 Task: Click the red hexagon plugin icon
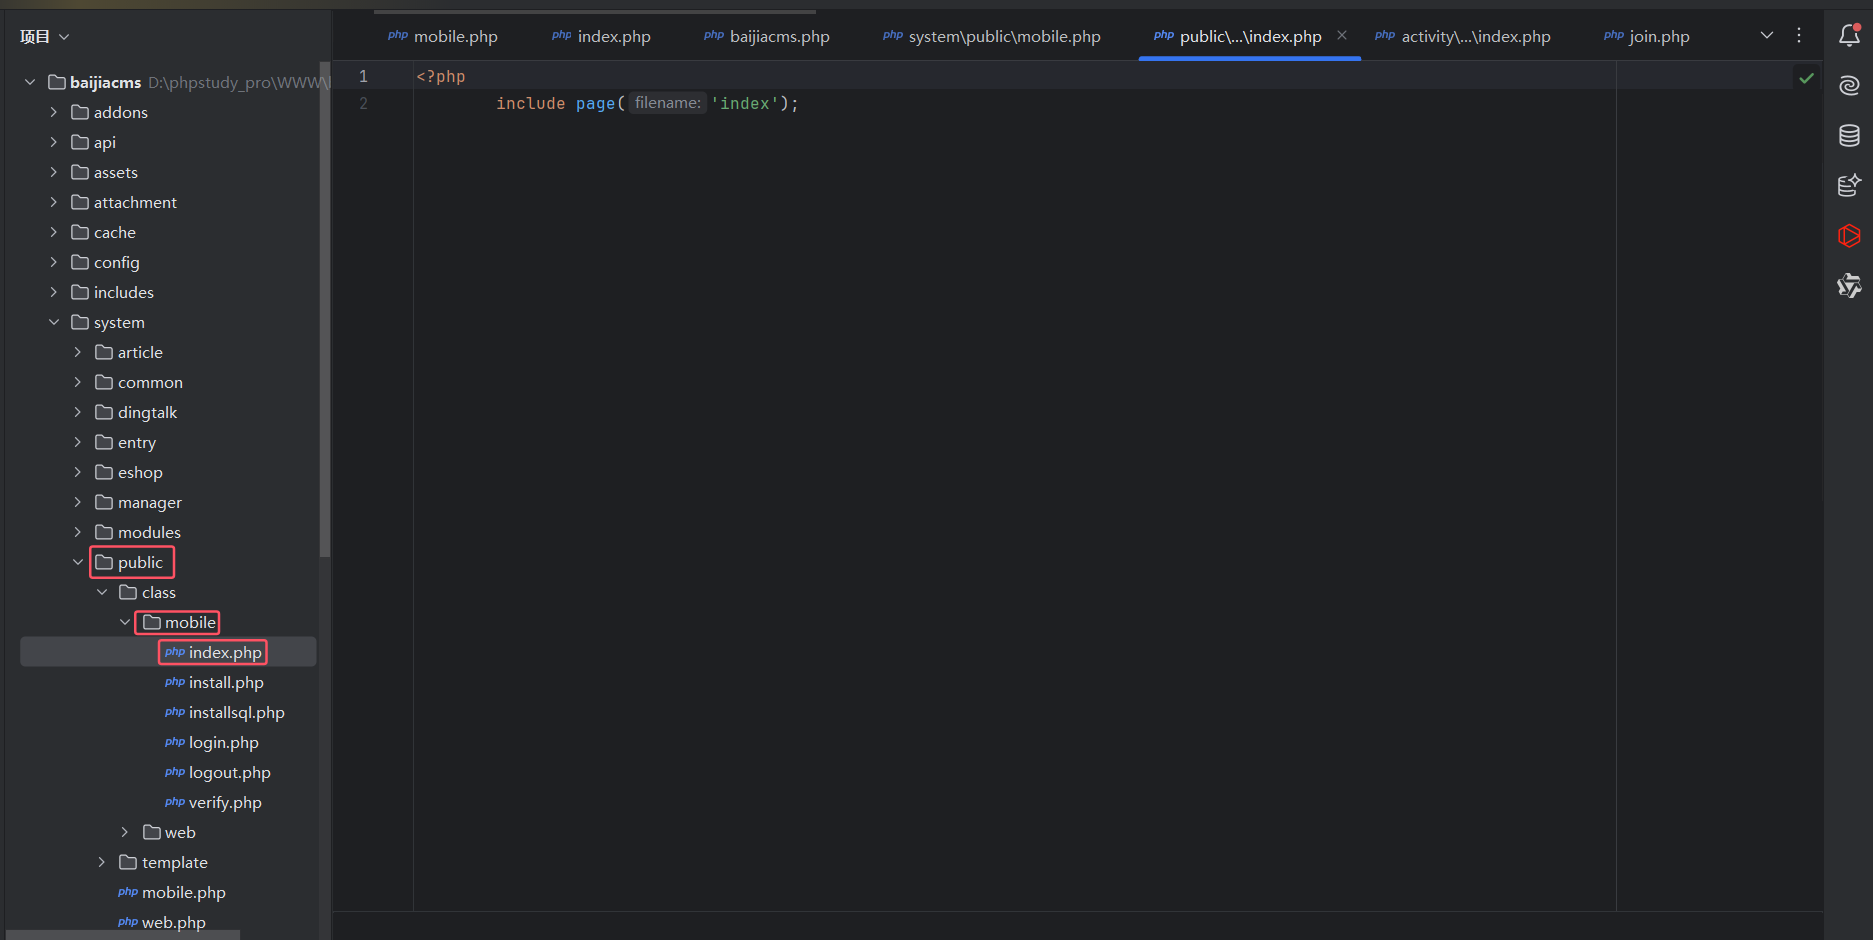1849,236
